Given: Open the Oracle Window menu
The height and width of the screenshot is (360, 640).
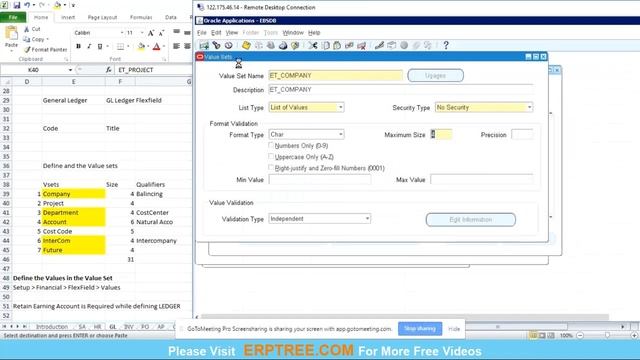Looking at the screenshot, I should pos(293,33).
